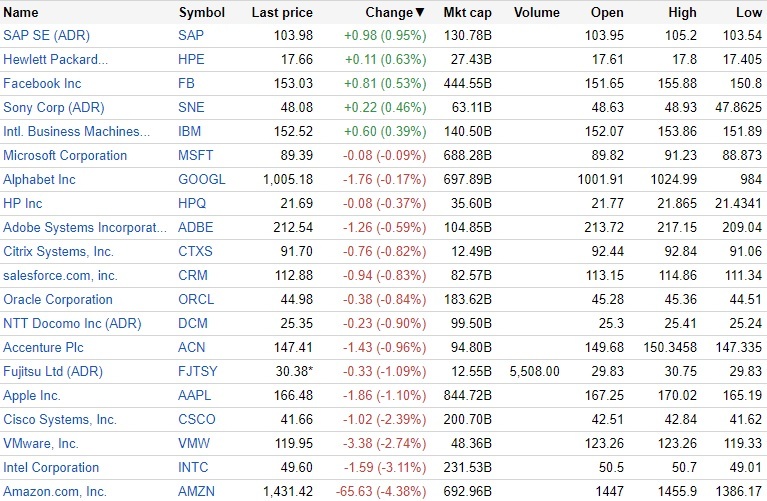This screenshot has height=501, width=767.
Task: Click the Volume column header
Action: tap(536, 13)
